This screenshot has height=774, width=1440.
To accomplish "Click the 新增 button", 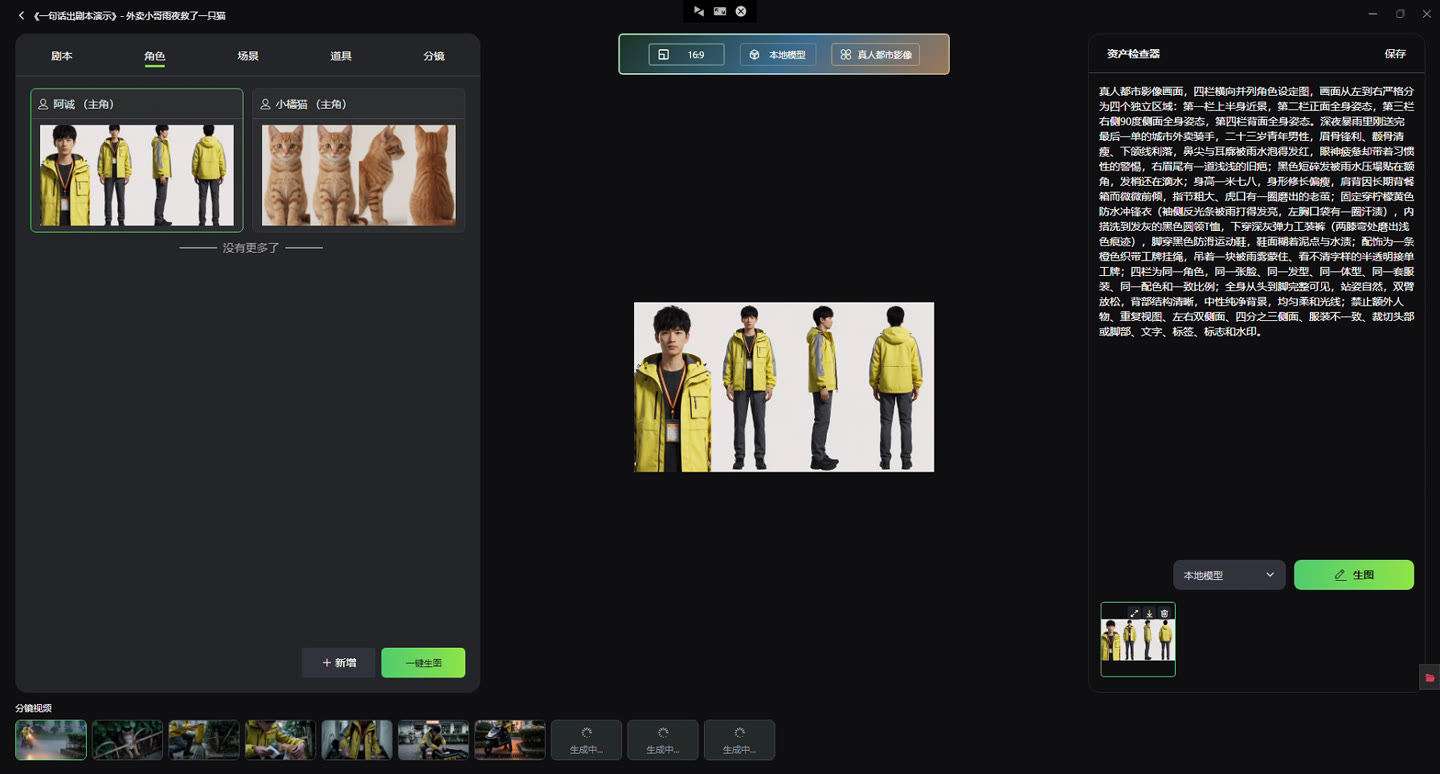I will tap(339, 663).
